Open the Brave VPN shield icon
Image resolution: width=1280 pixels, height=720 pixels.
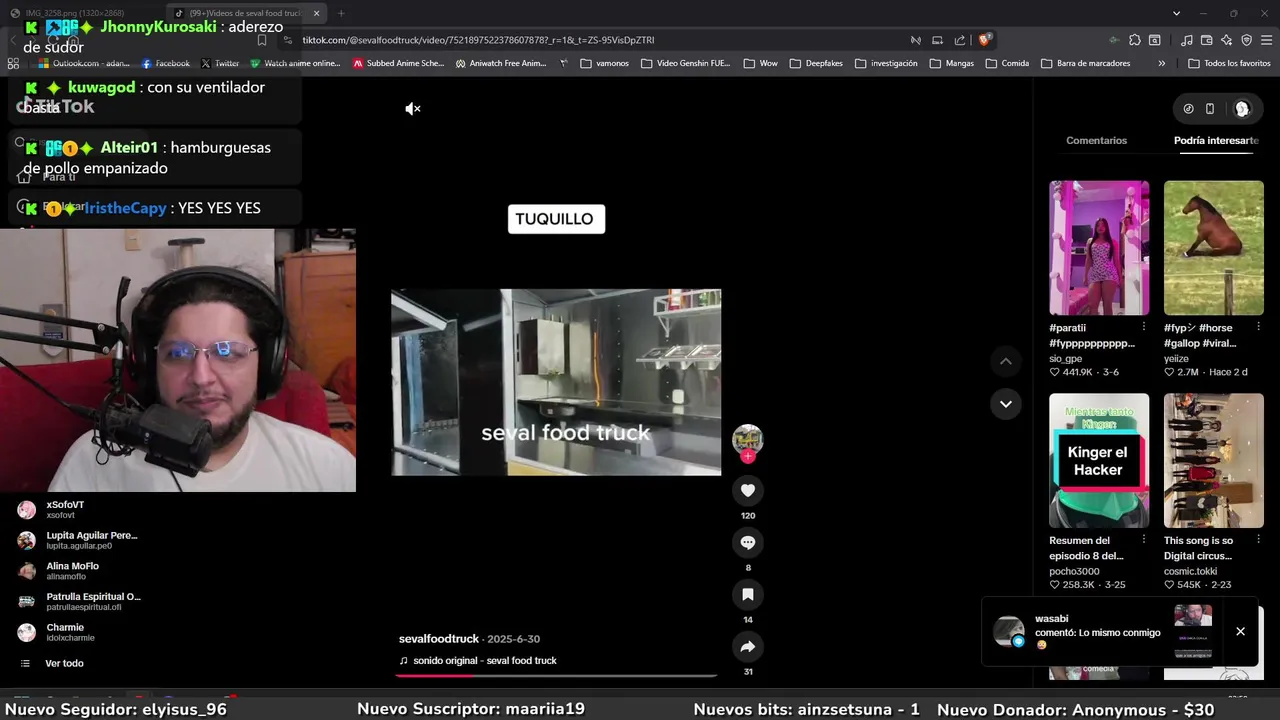pos(1246,40)
